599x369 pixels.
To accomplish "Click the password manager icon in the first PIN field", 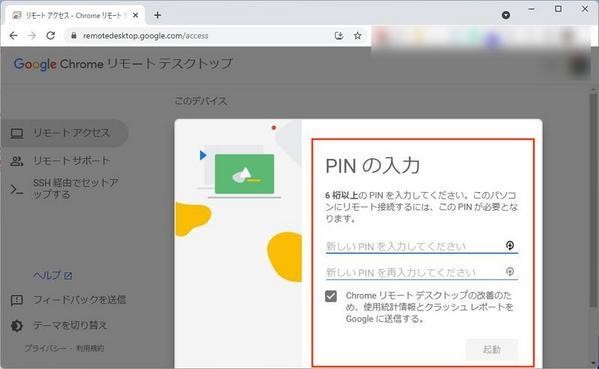I will [x=510, y=245].
